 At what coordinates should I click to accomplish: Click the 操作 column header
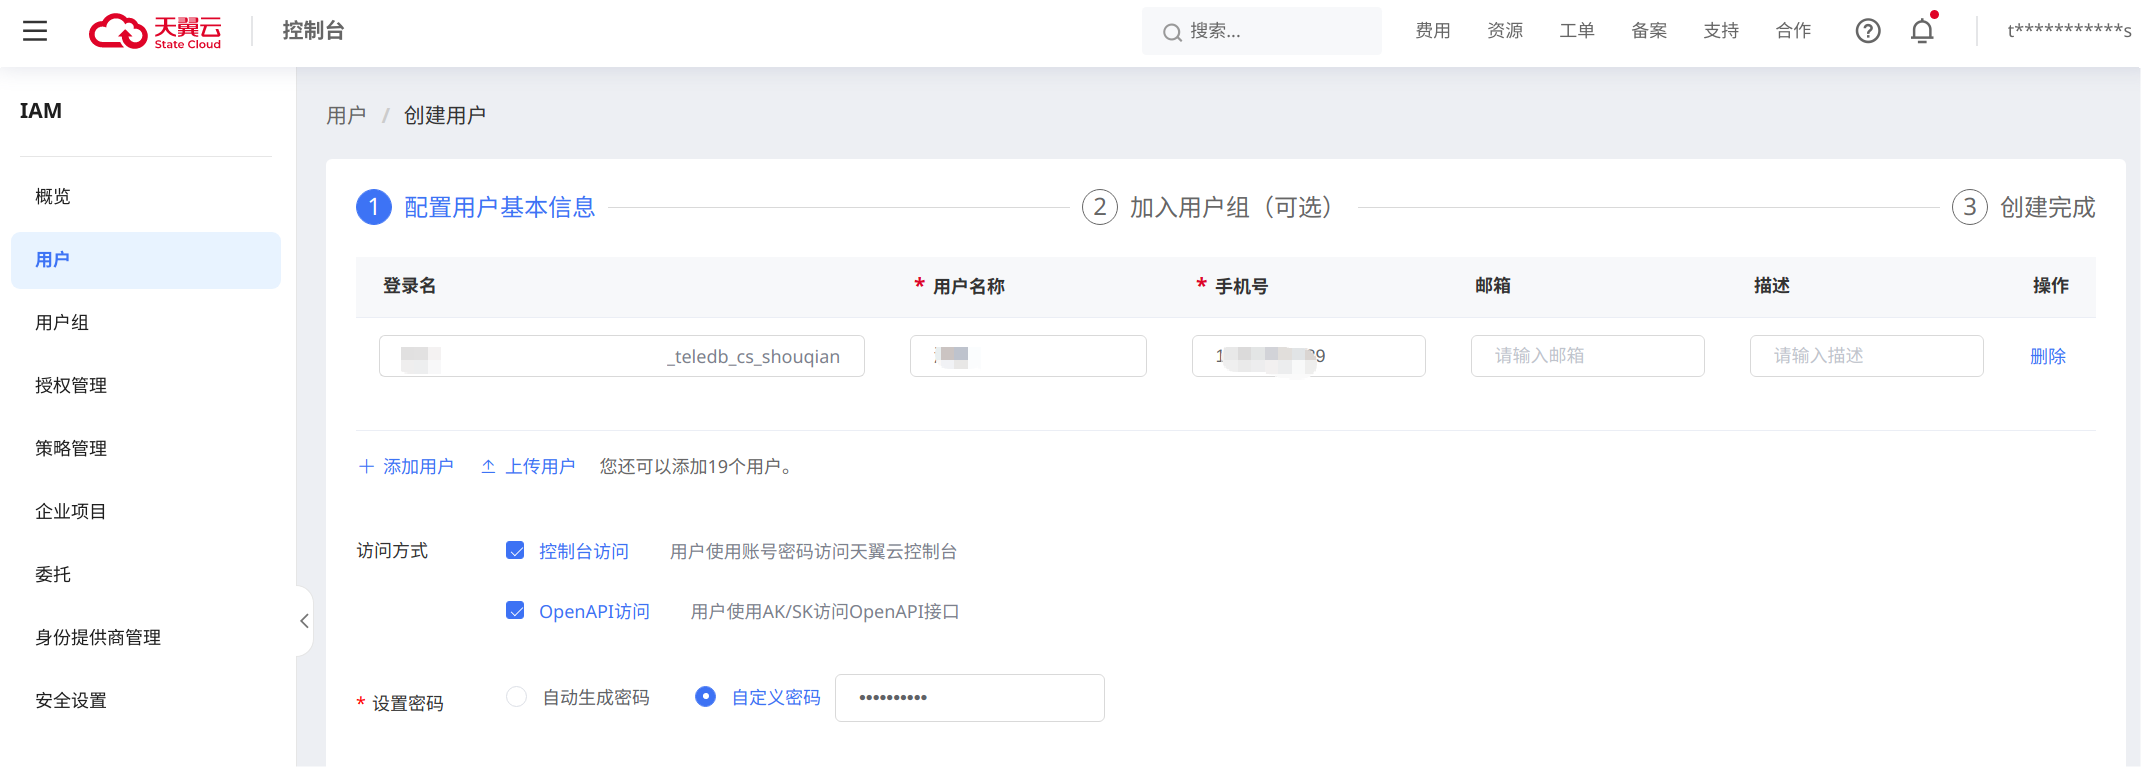pos(2051,286)
